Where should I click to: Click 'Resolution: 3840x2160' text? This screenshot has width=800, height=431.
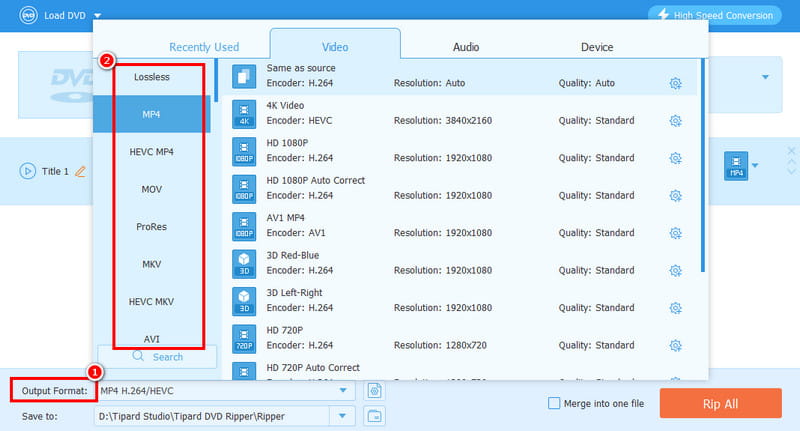(443, 120)
